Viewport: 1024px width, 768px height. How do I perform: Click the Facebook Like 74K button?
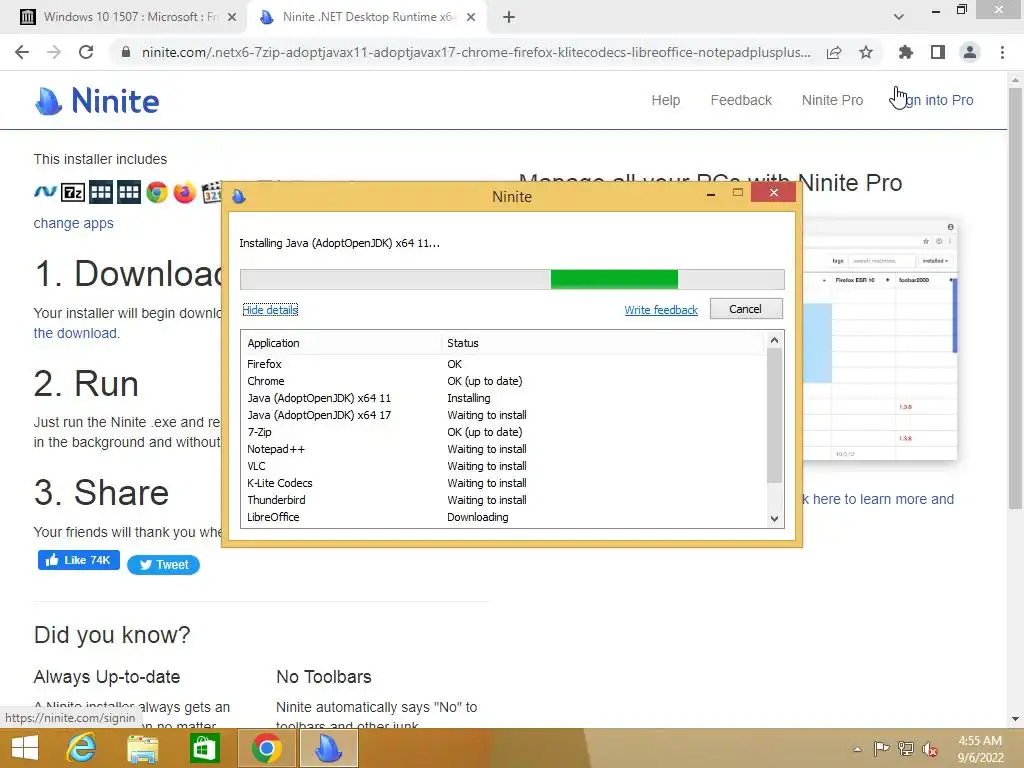click(x=78, y=560)
